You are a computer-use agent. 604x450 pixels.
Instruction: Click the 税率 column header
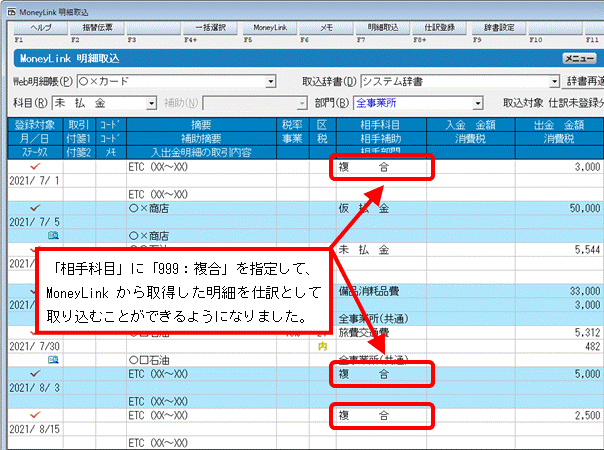click(292, 125)
